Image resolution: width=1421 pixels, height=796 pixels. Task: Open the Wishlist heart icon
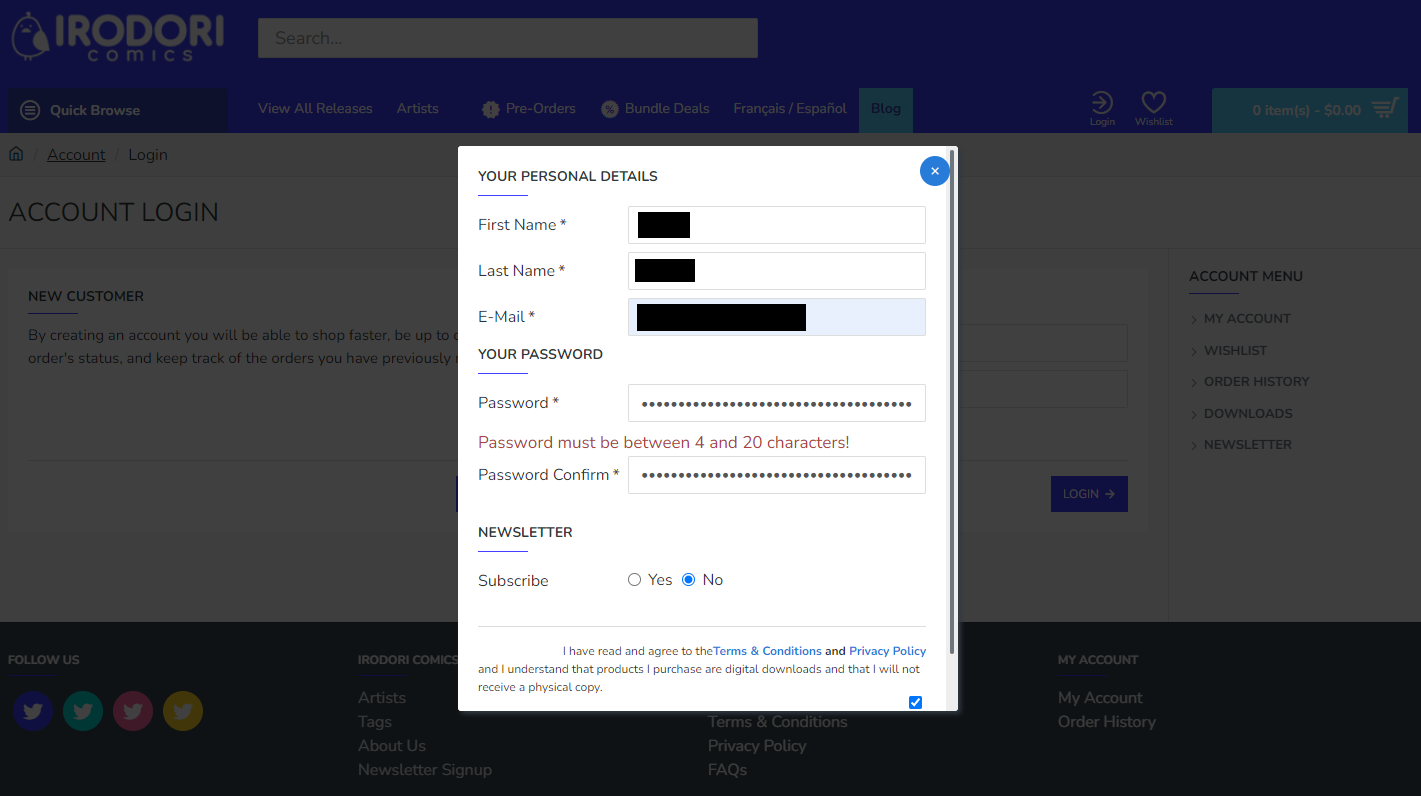1153,108
